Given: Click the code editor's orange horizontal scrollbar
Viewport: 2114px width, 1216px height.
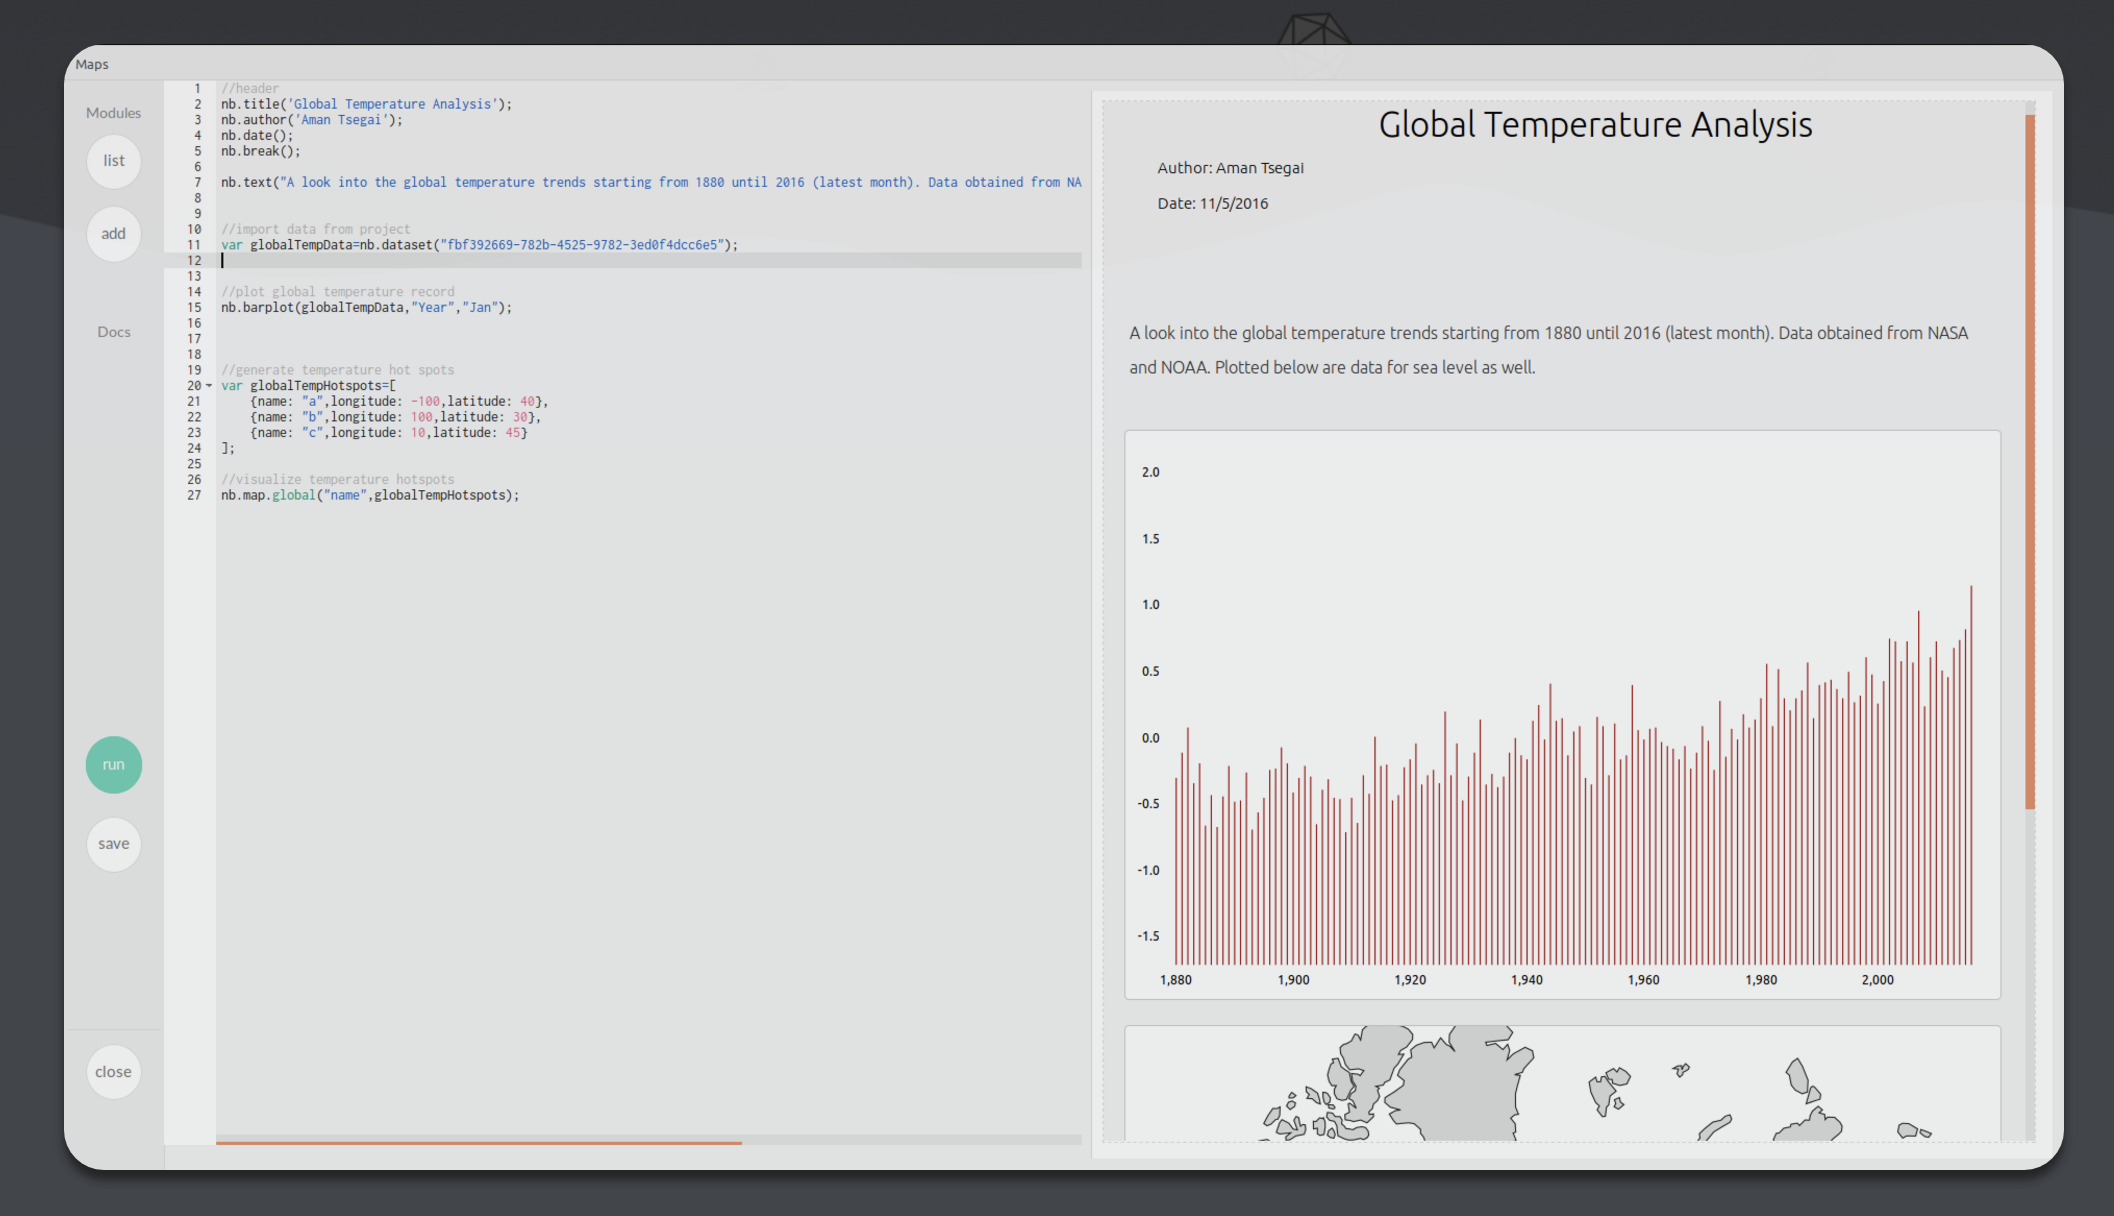Looking at the screenshot, I should click(478, 1141).
